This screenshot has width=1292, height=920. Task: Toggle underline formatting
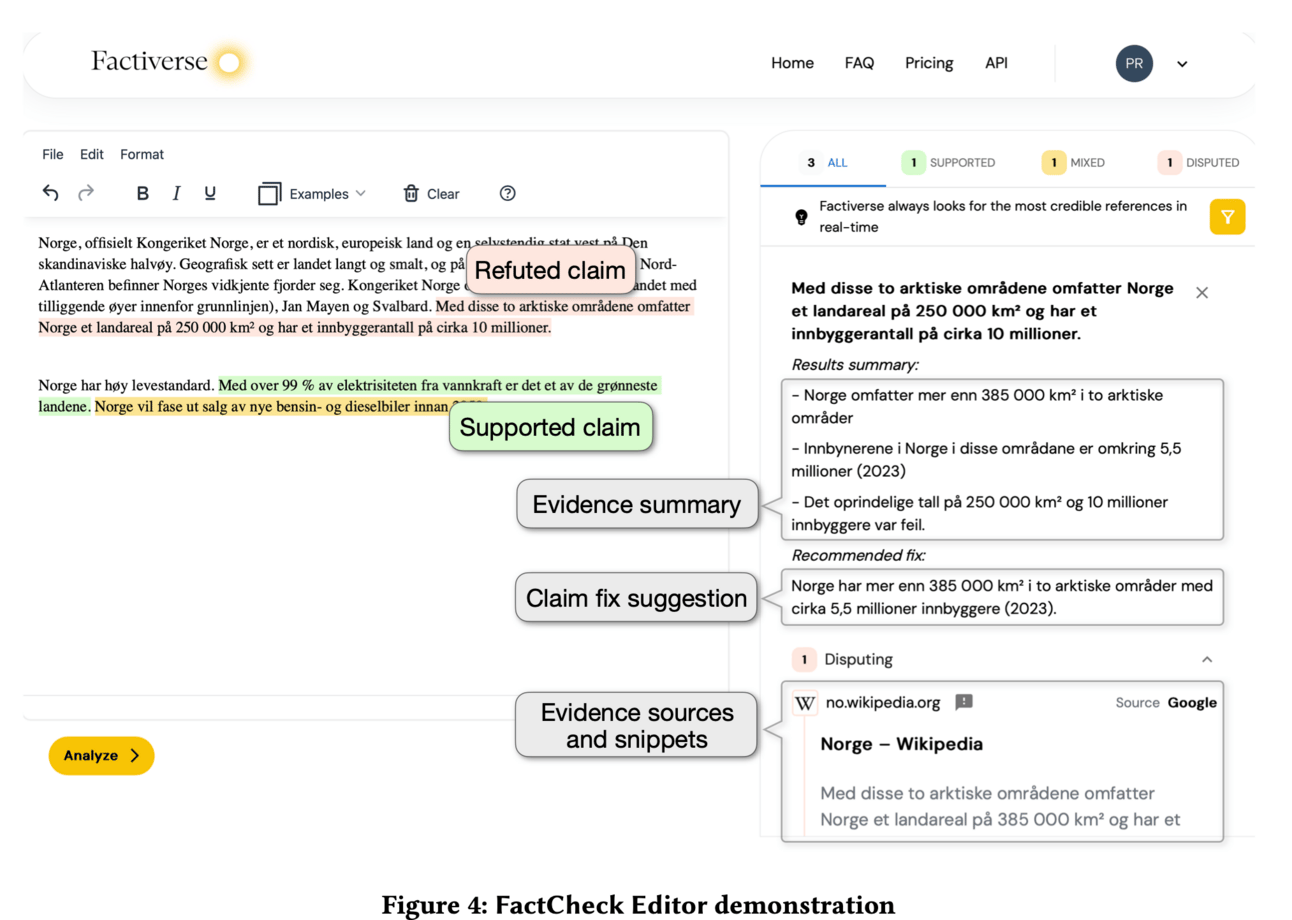(x=210, y=194)
